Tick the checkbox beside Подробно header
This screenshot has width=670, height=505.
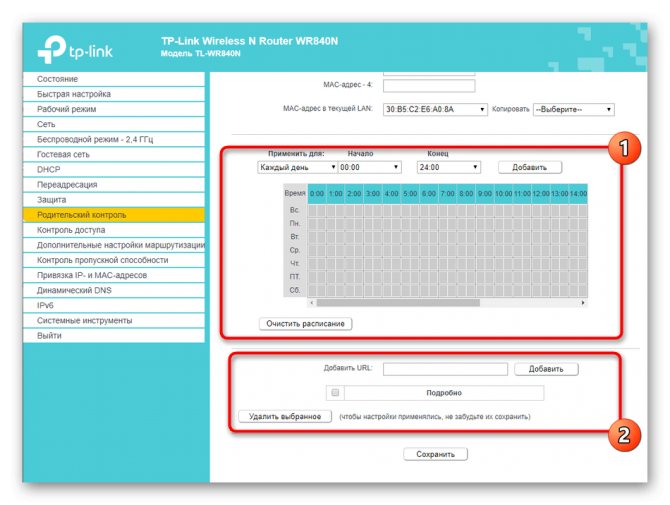[335, 392]
